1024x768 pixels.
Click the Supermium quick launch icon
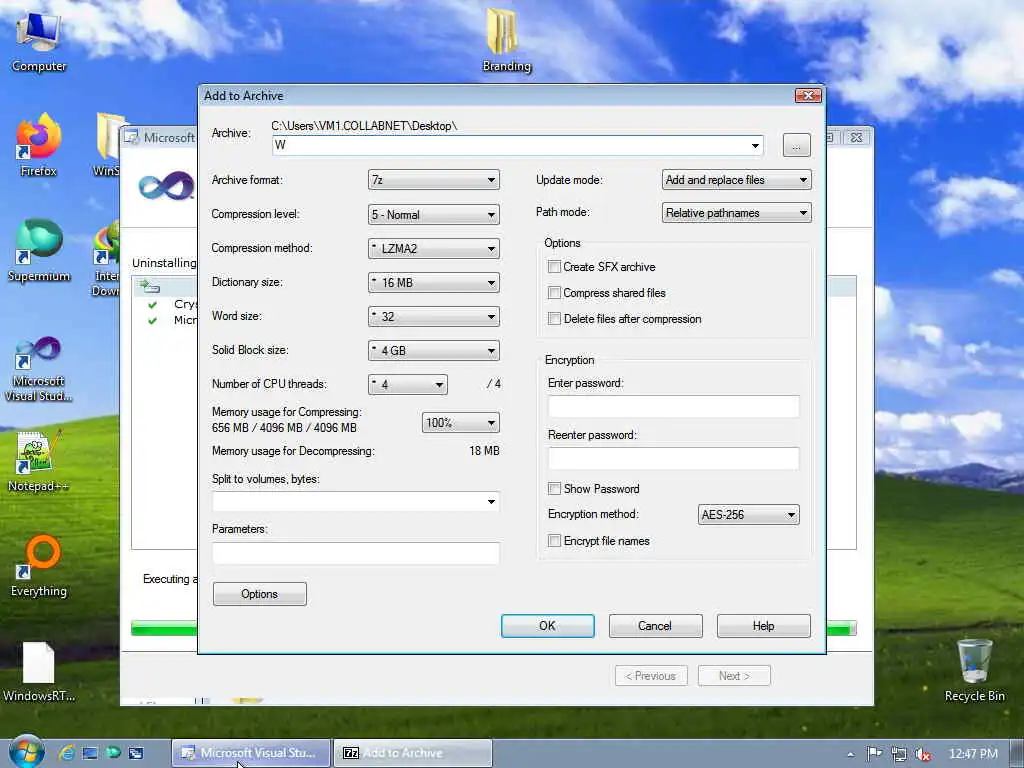[113, 753]
